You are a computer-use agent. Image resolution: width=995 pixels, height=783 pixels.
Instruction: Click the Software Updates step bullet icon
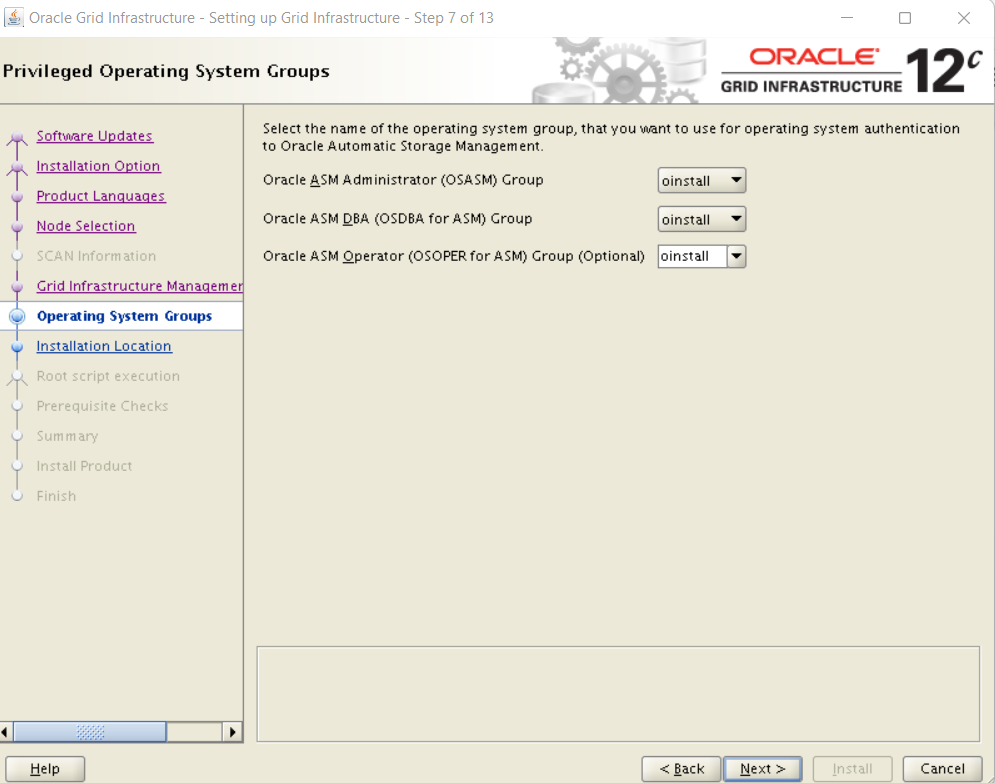(17, 137)
